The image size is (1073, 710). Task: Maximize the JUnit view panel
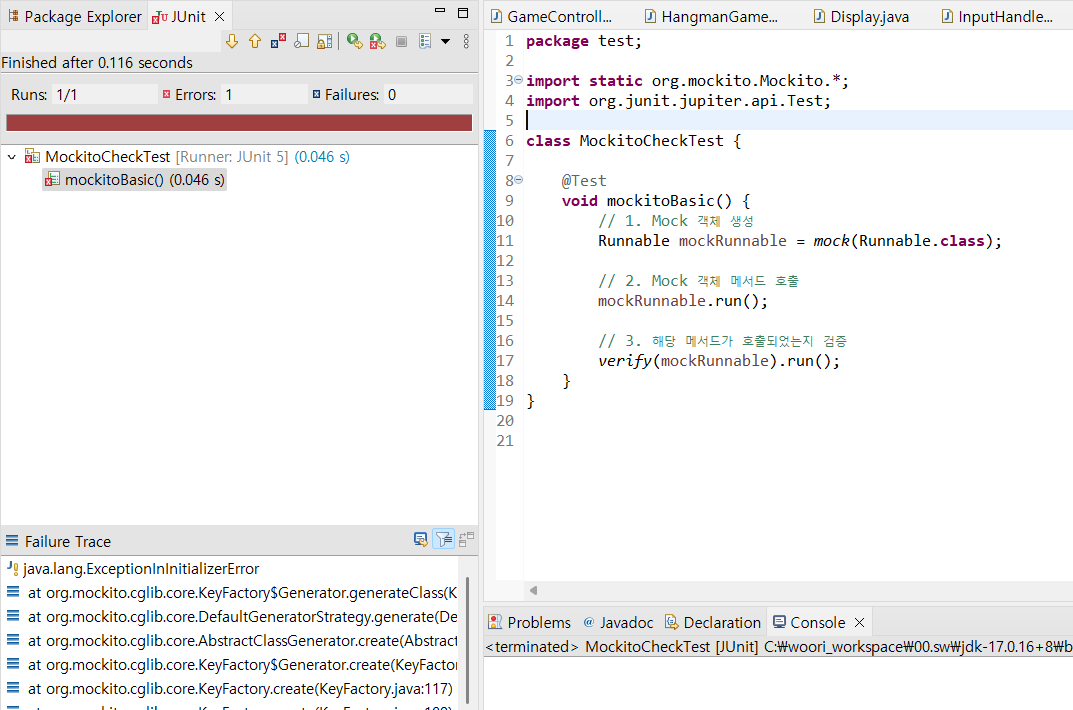point(463,12)
